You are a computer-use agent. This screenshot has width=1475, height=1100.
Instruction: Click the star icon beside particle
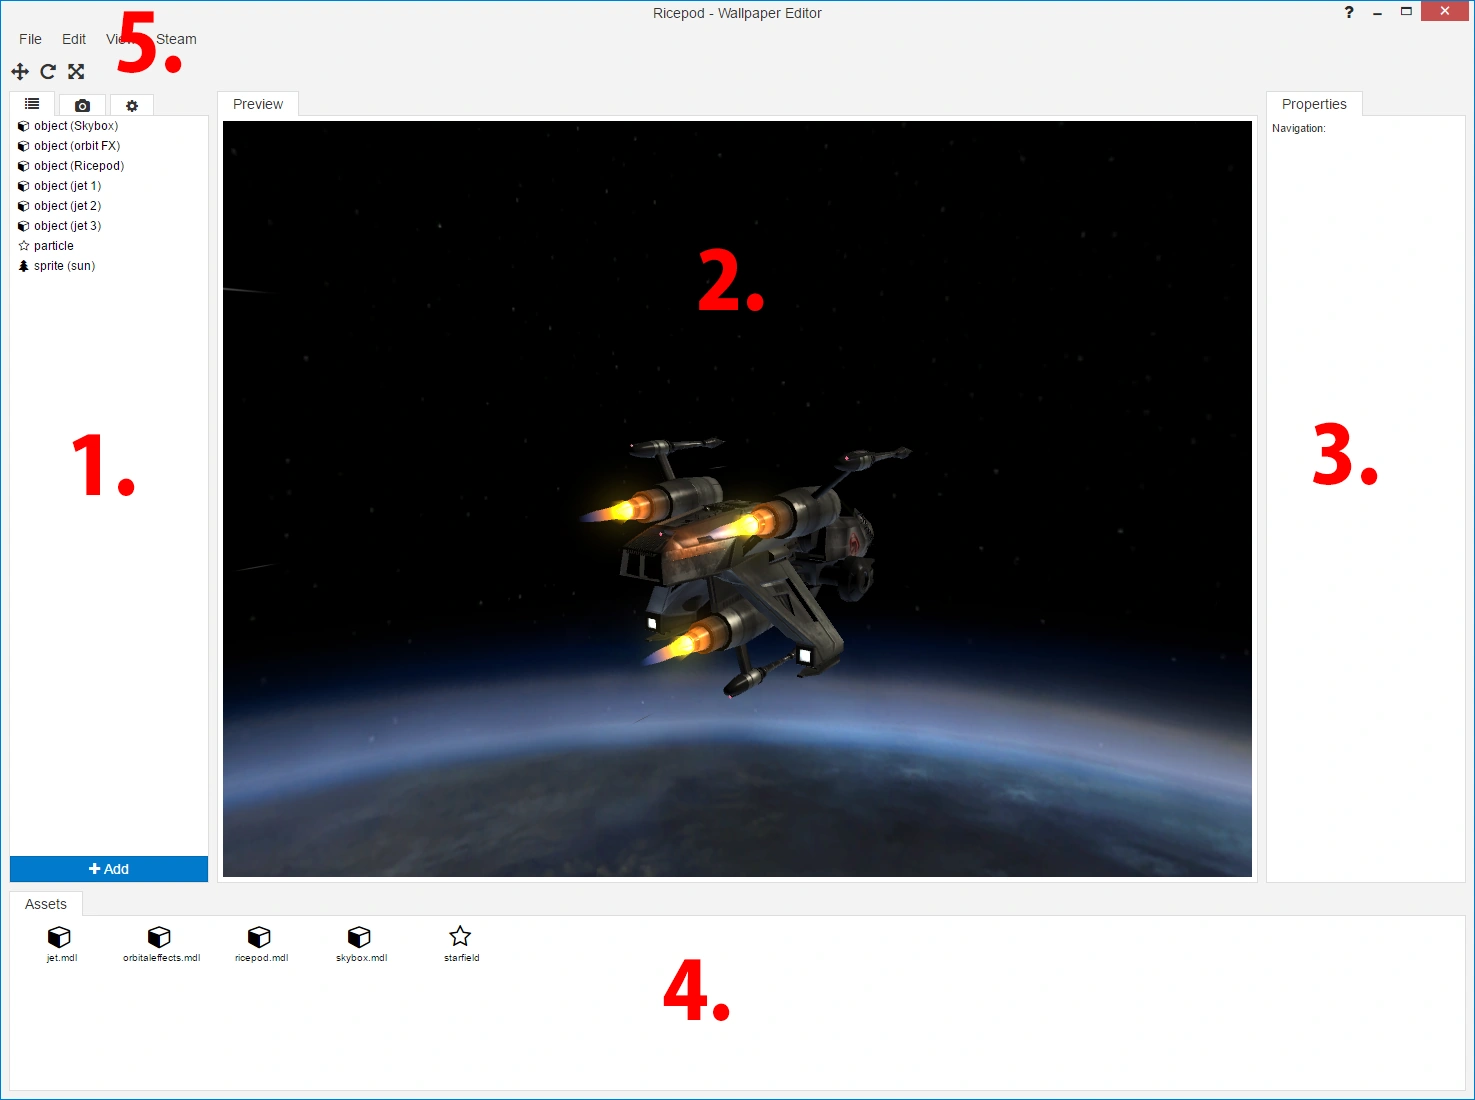click(24, 246)
